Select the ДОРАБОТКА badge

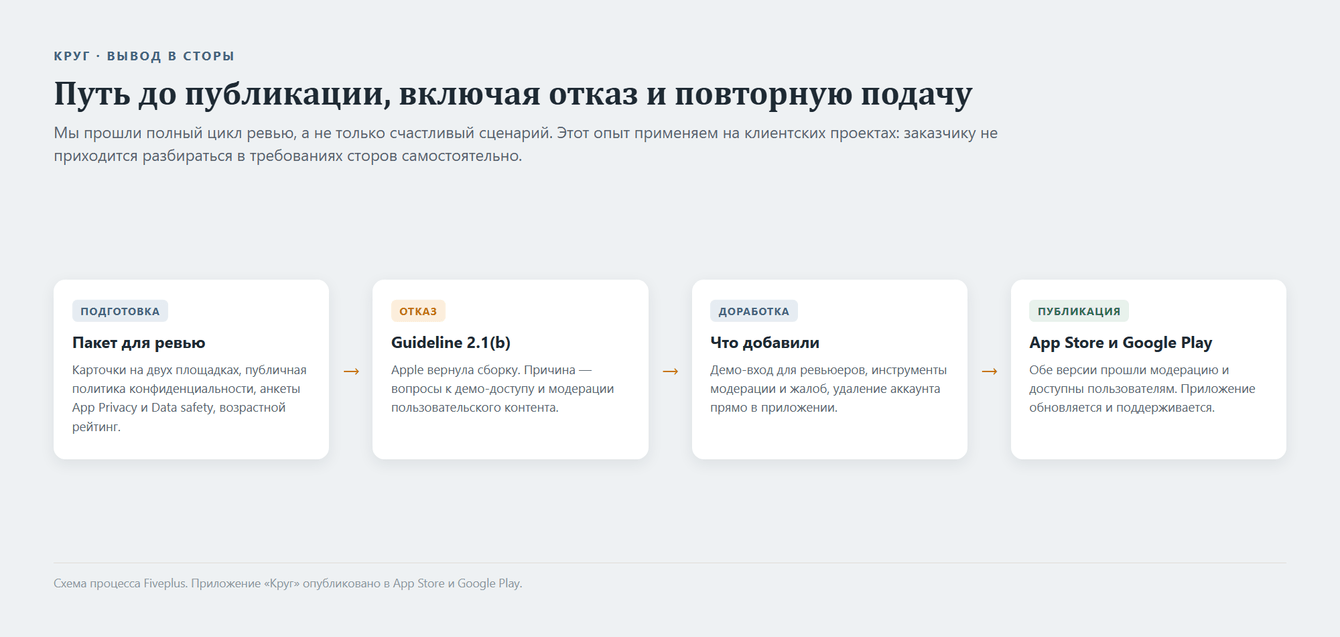point(754,311)
